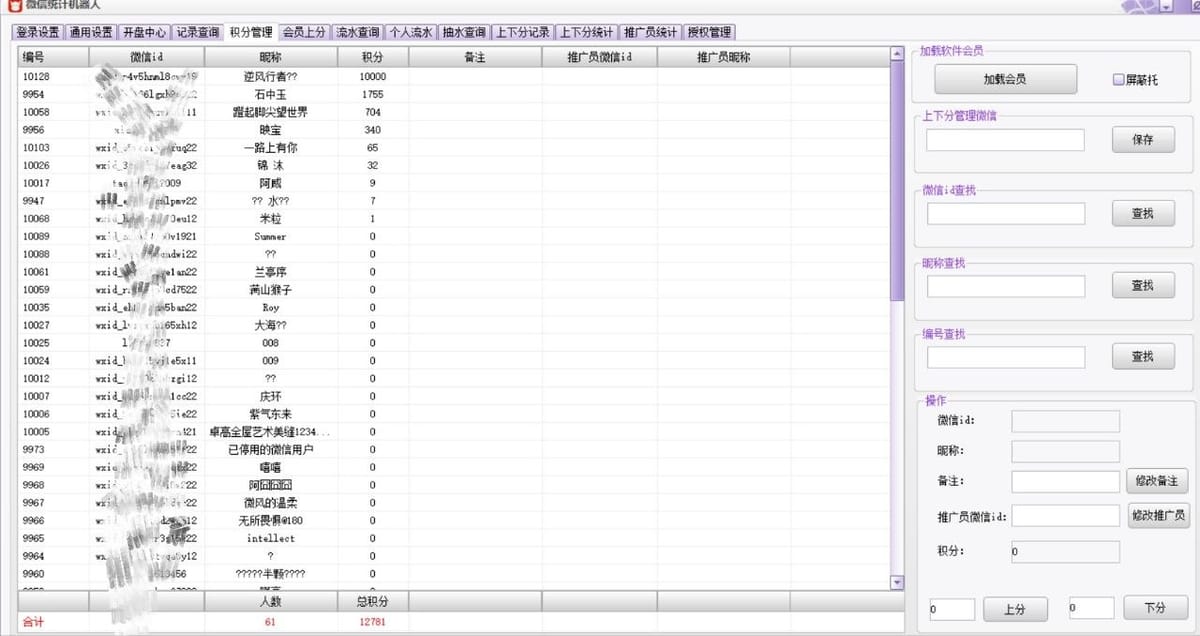Click the 昵称查找 input field
The height and width of the screenshot is (636, 1200).
click(x=1005, y=286)
